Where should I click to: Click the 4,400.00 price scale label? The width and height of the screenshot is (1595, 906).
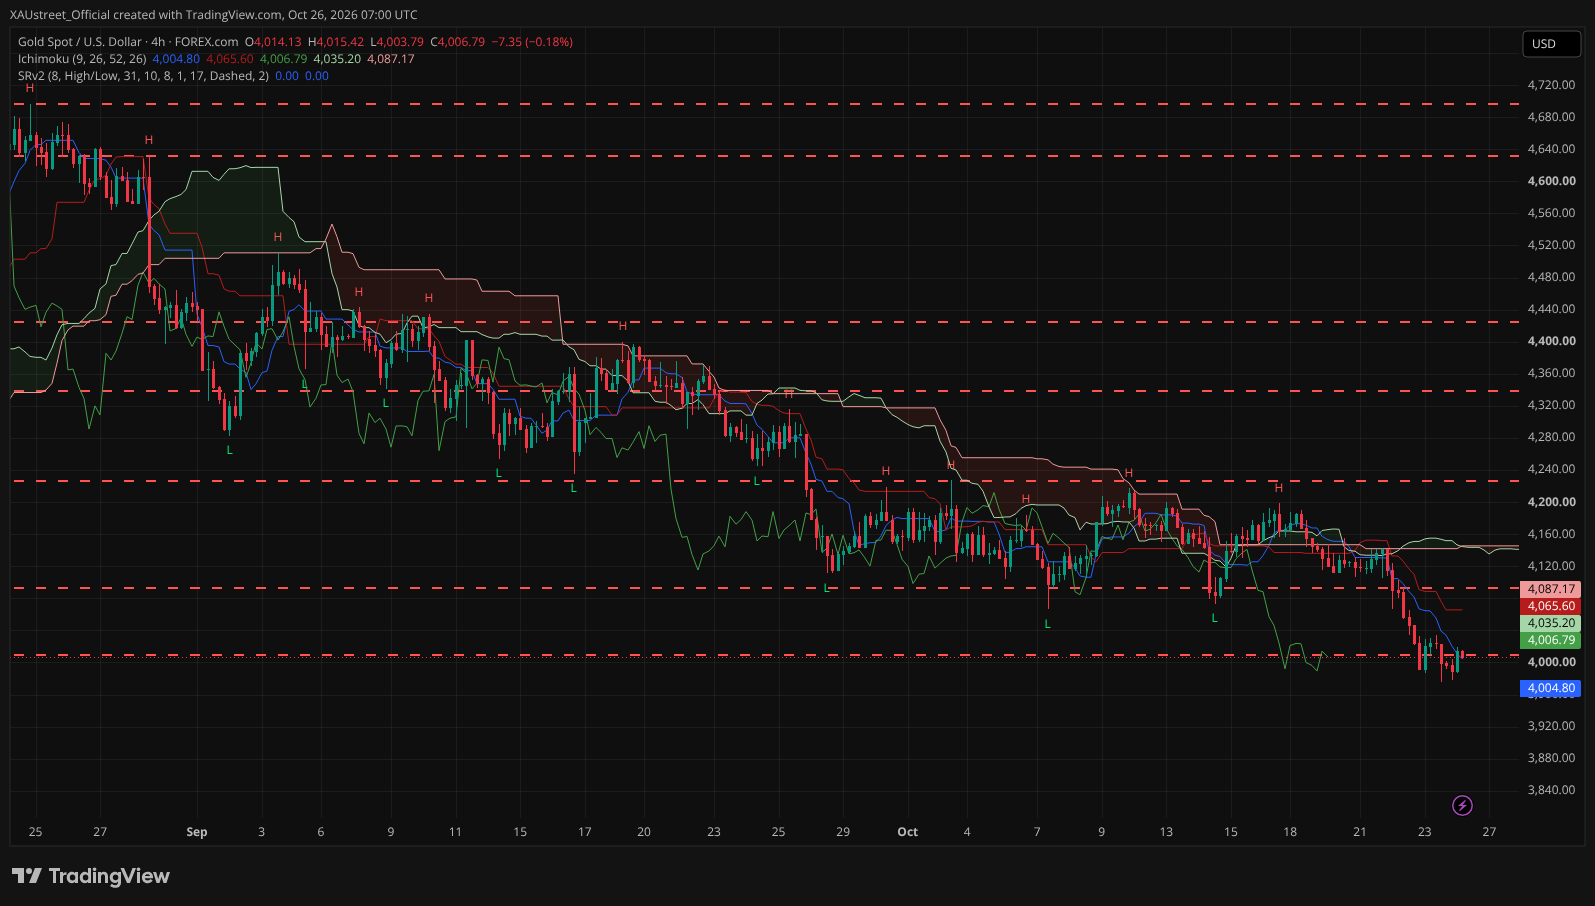point(1551,341)
